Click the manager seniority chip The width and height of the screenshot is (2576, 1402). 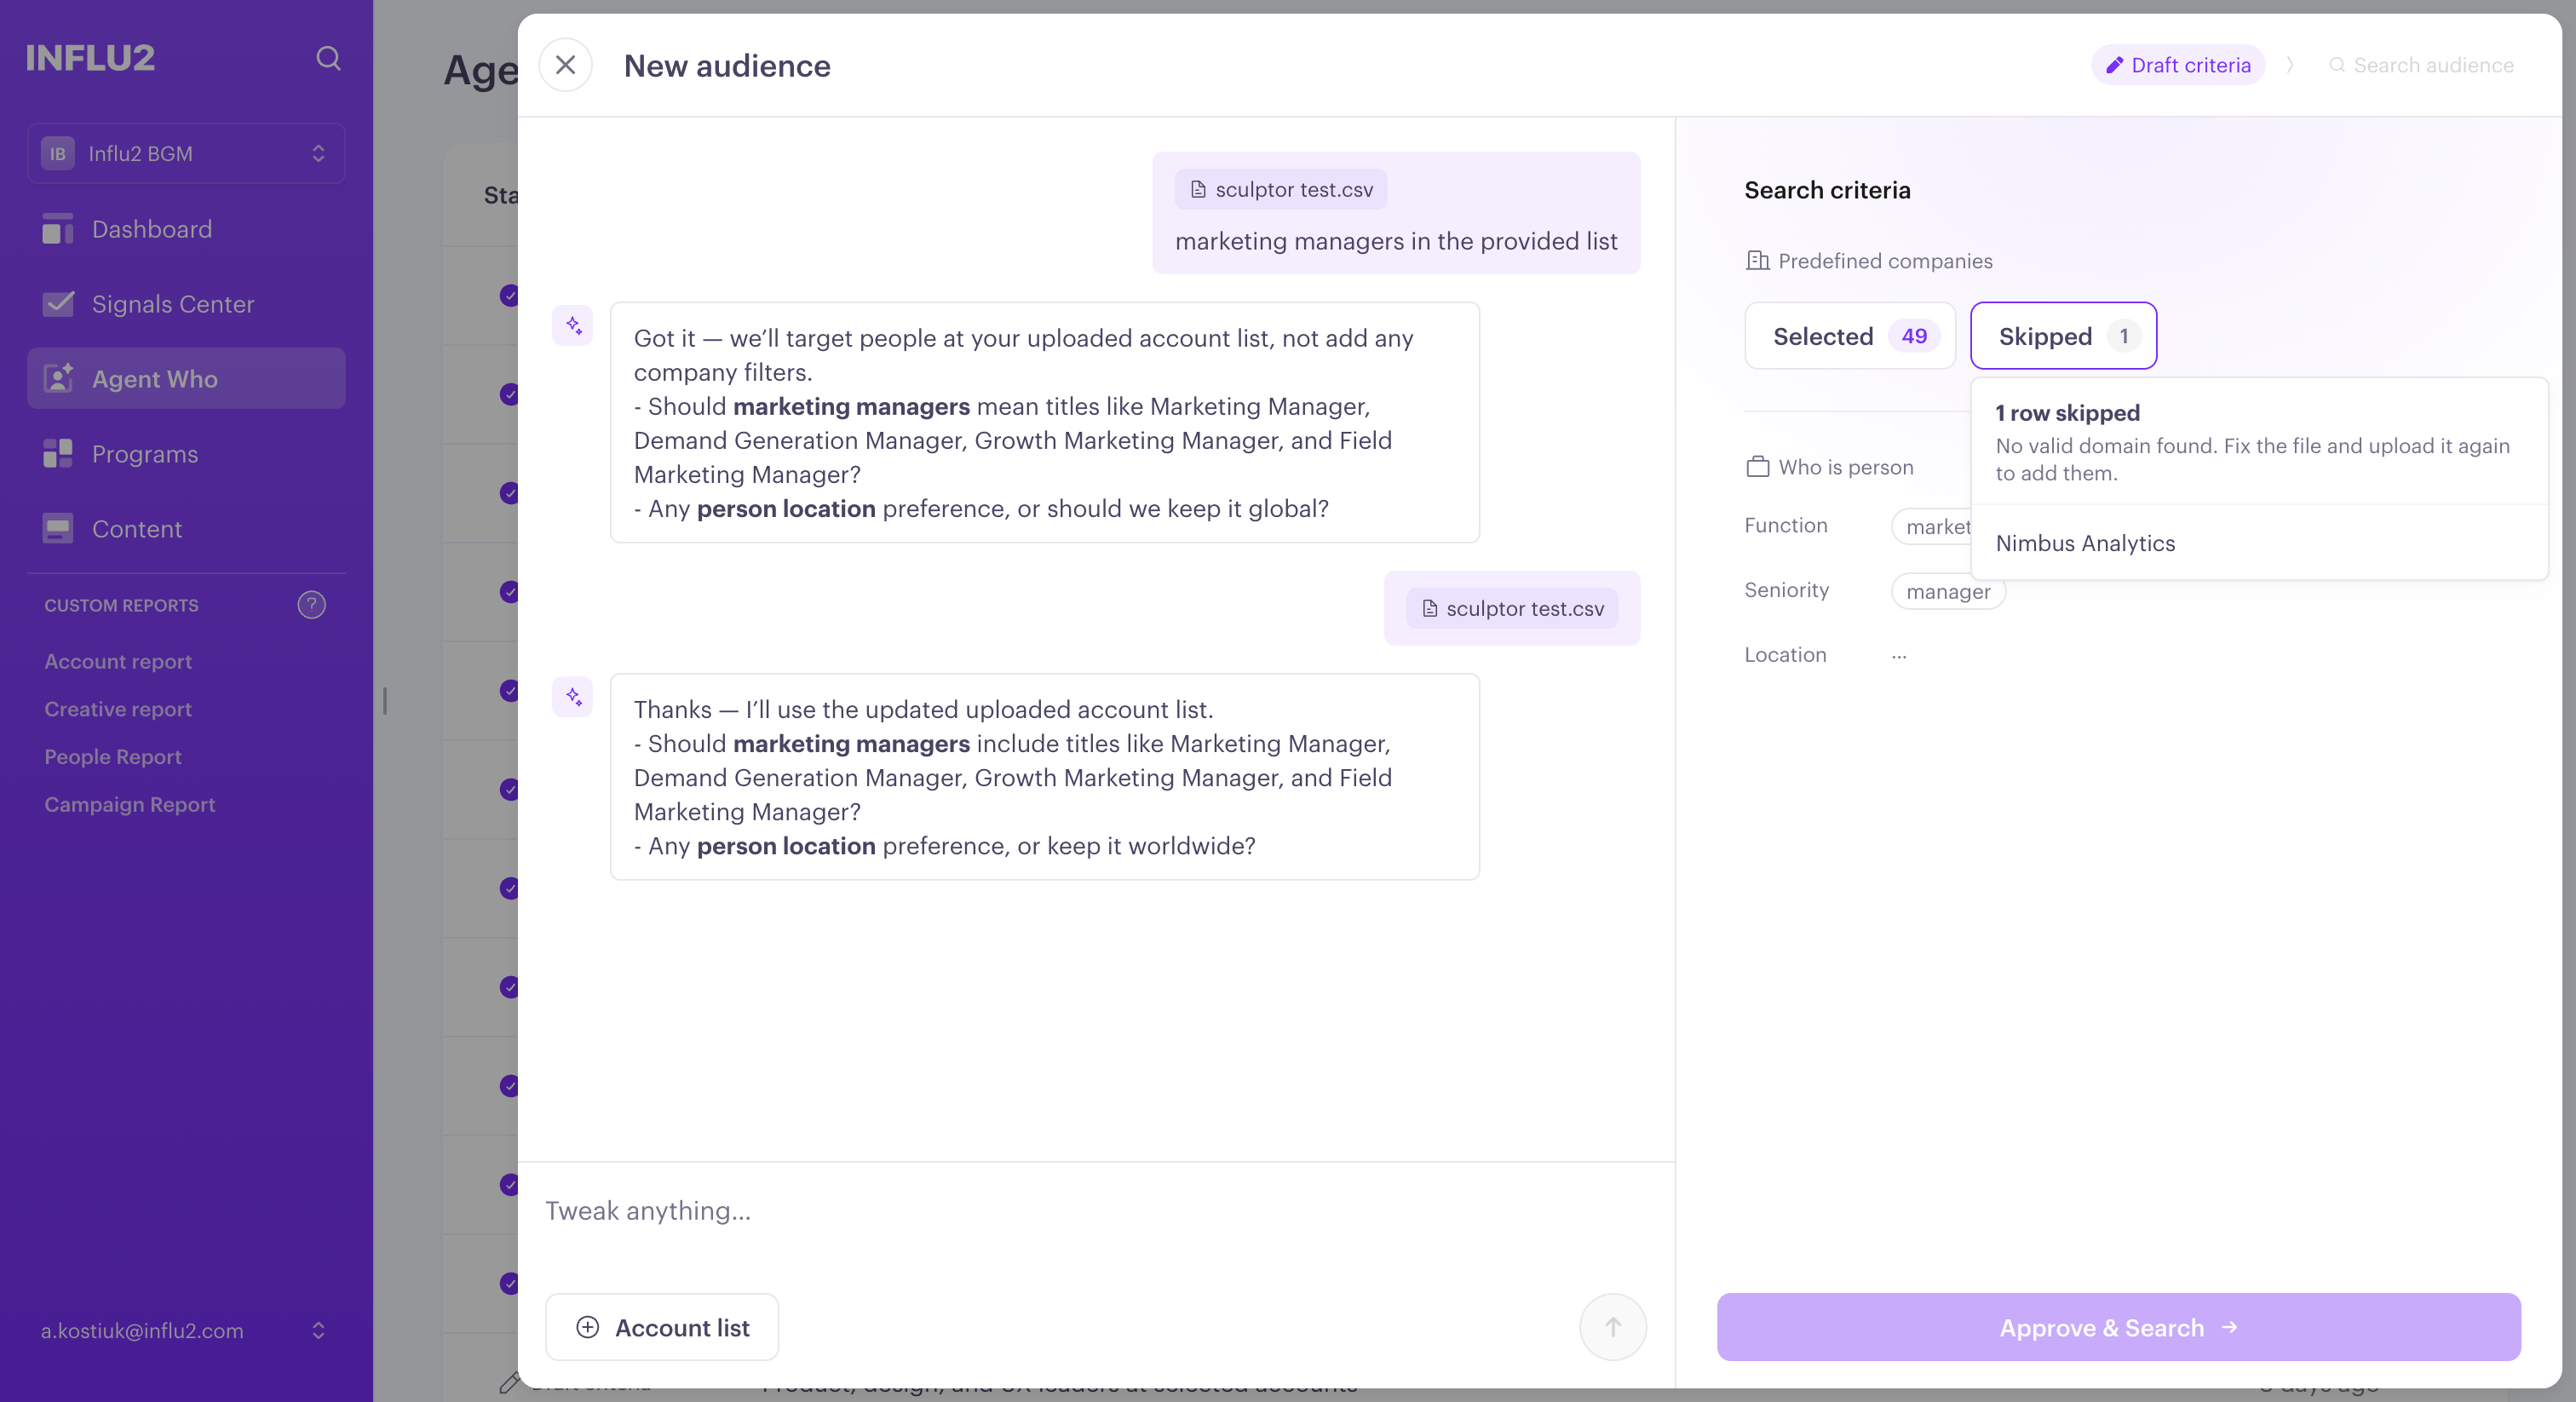click(x=1947, y=592)
